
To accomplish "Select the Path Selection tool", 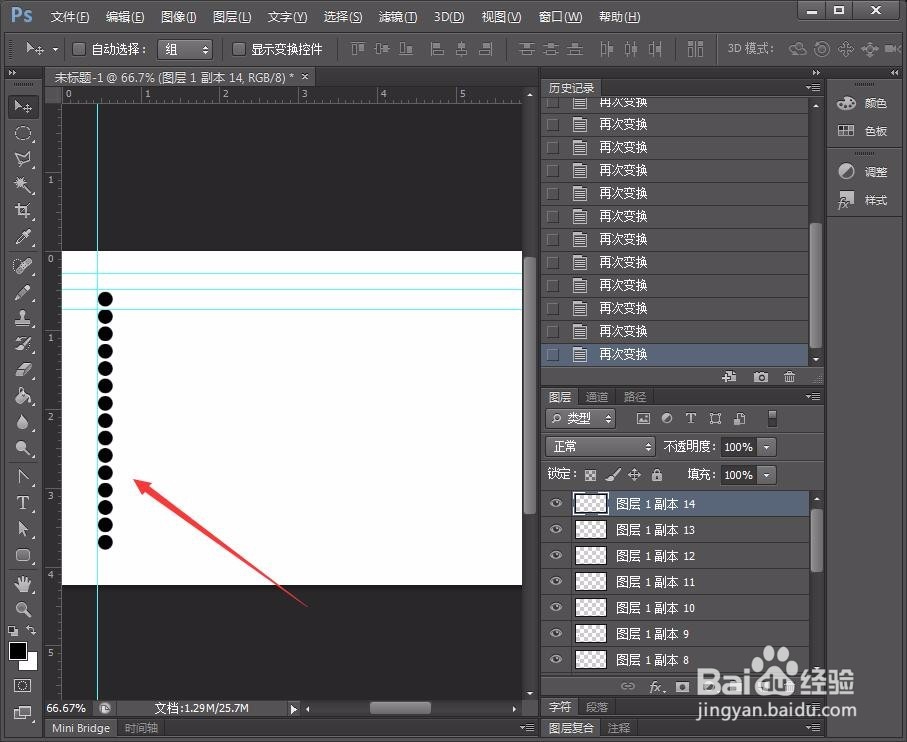I will 23,529.
